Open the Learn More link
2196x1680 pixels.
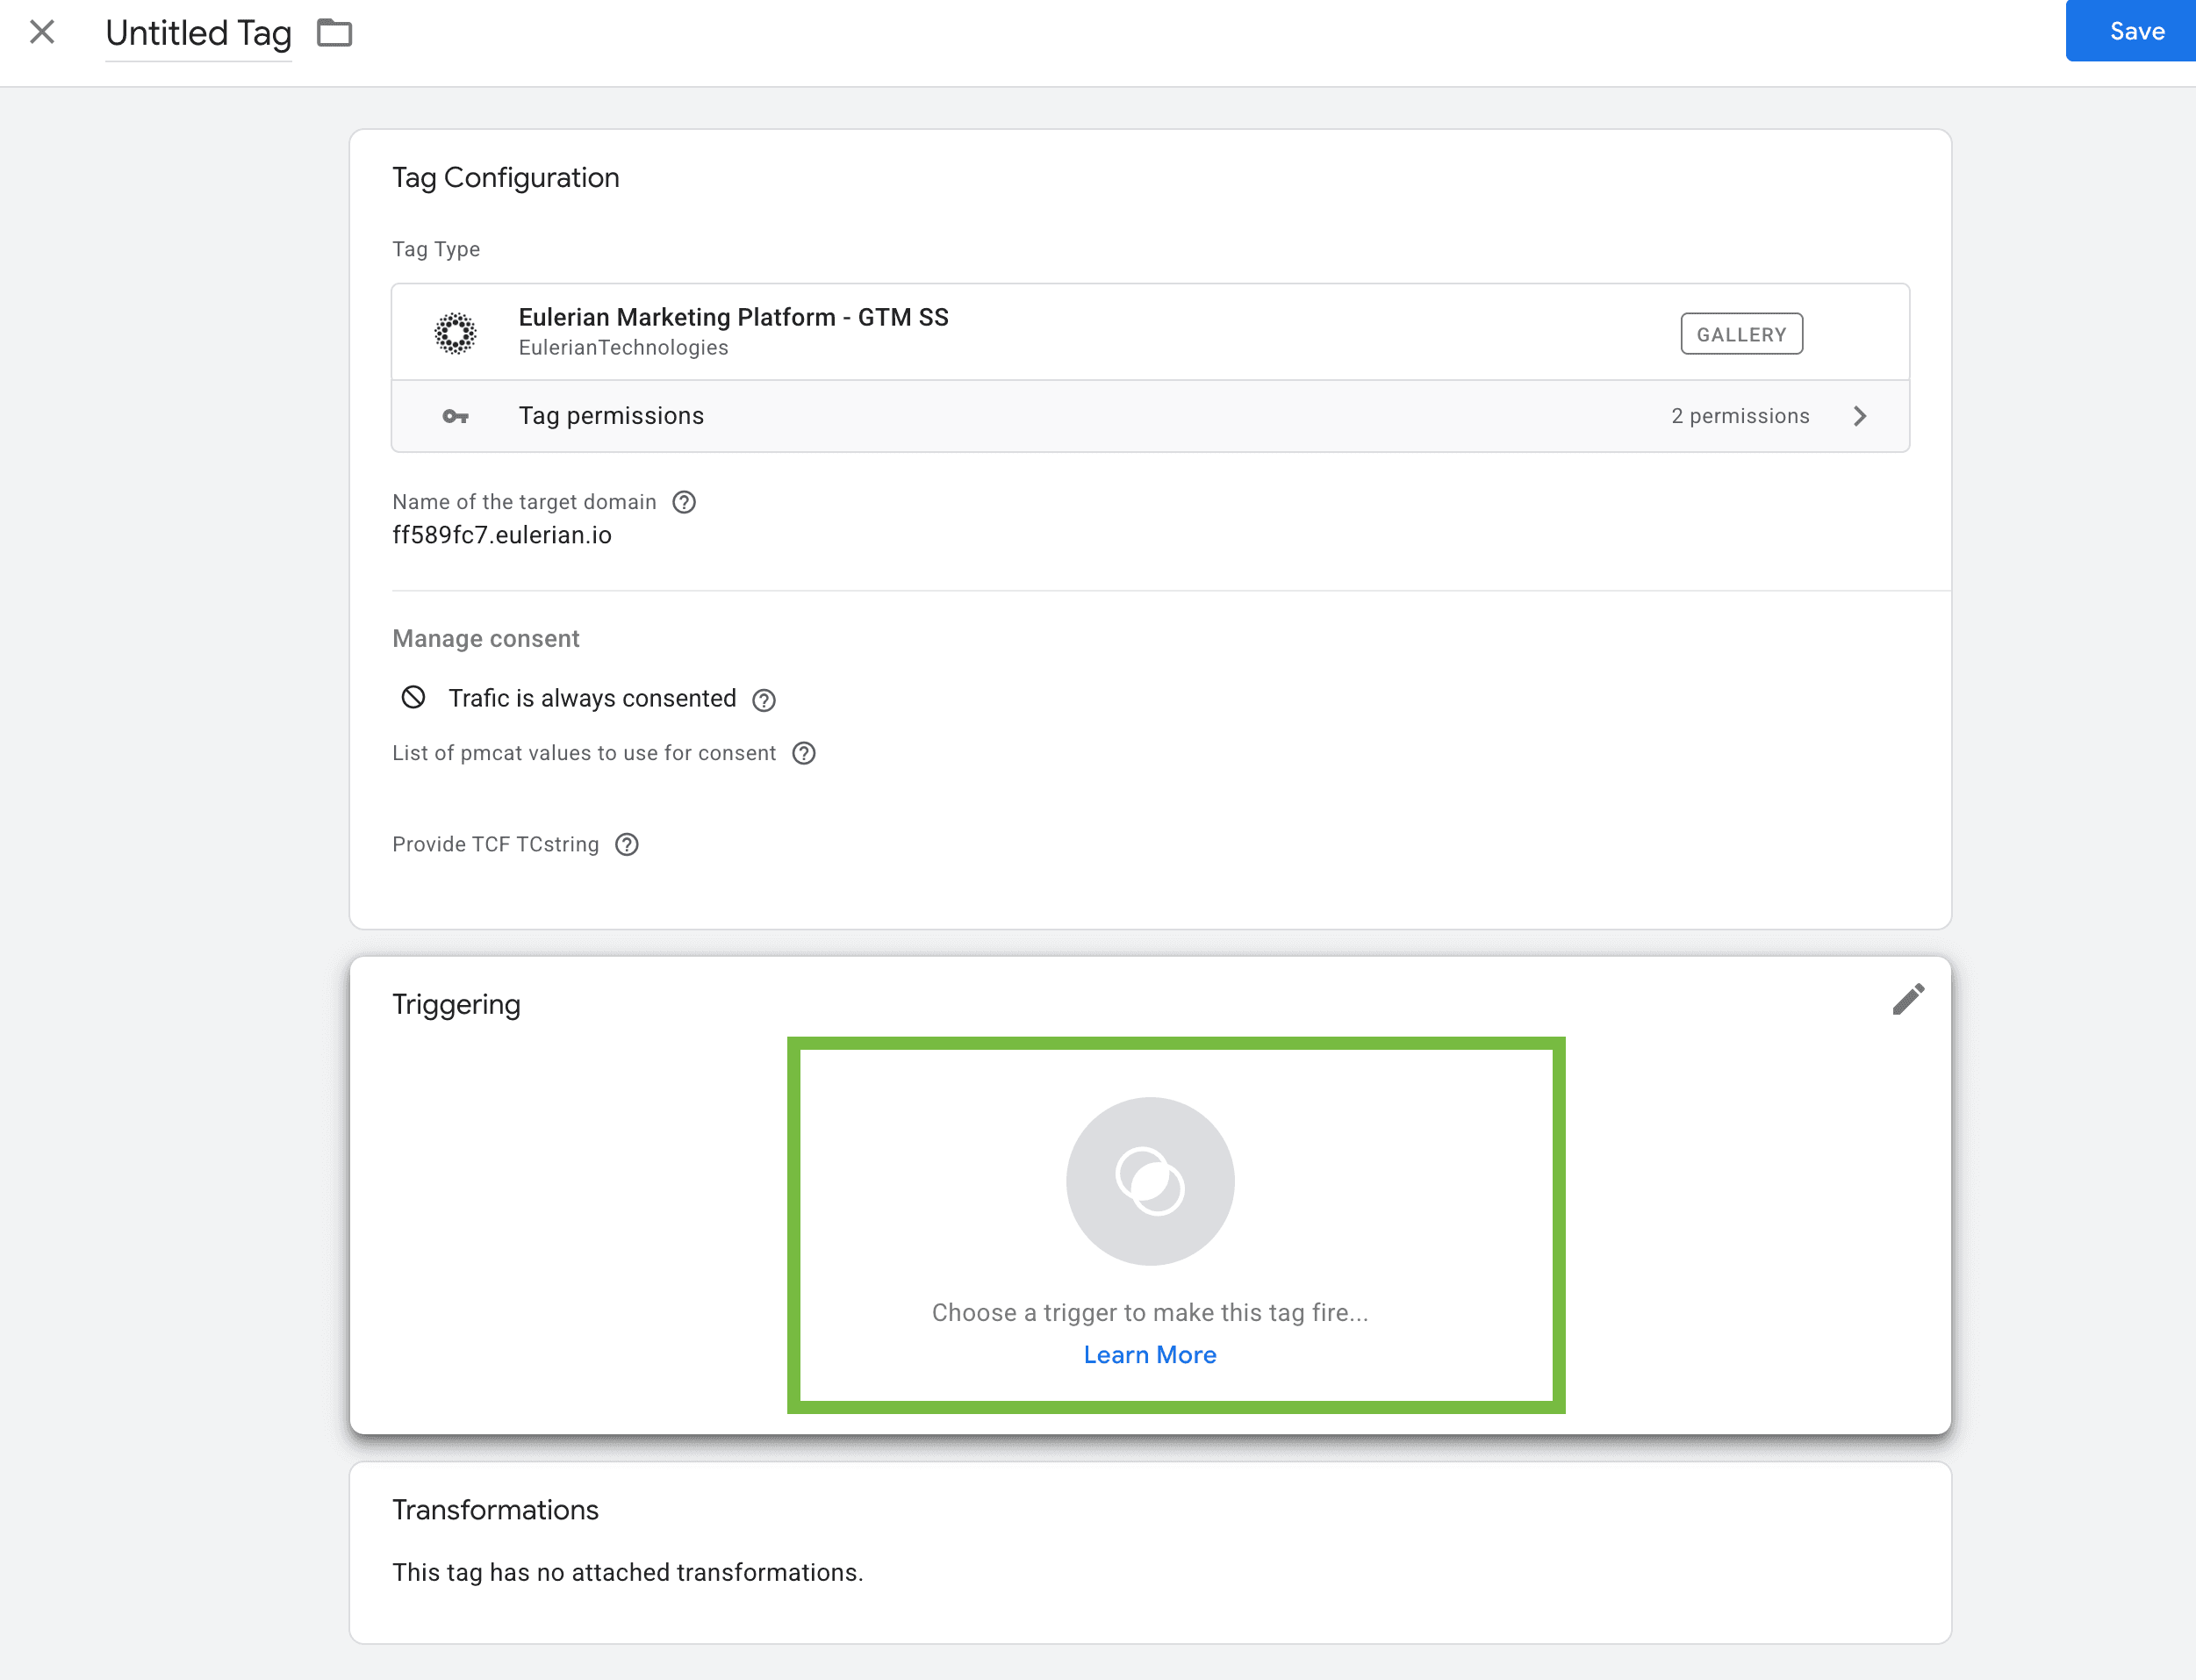tap(1149, 1355)
